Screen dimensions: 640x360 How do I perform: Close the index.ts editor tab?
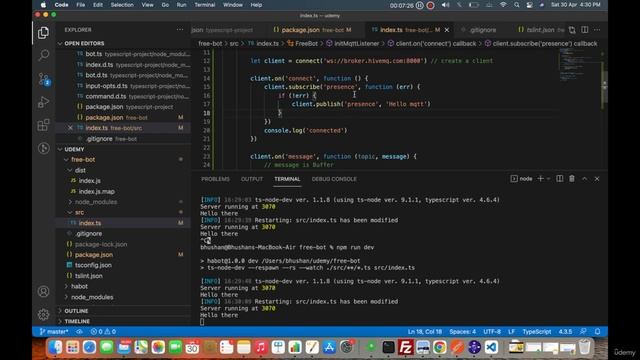447,30
